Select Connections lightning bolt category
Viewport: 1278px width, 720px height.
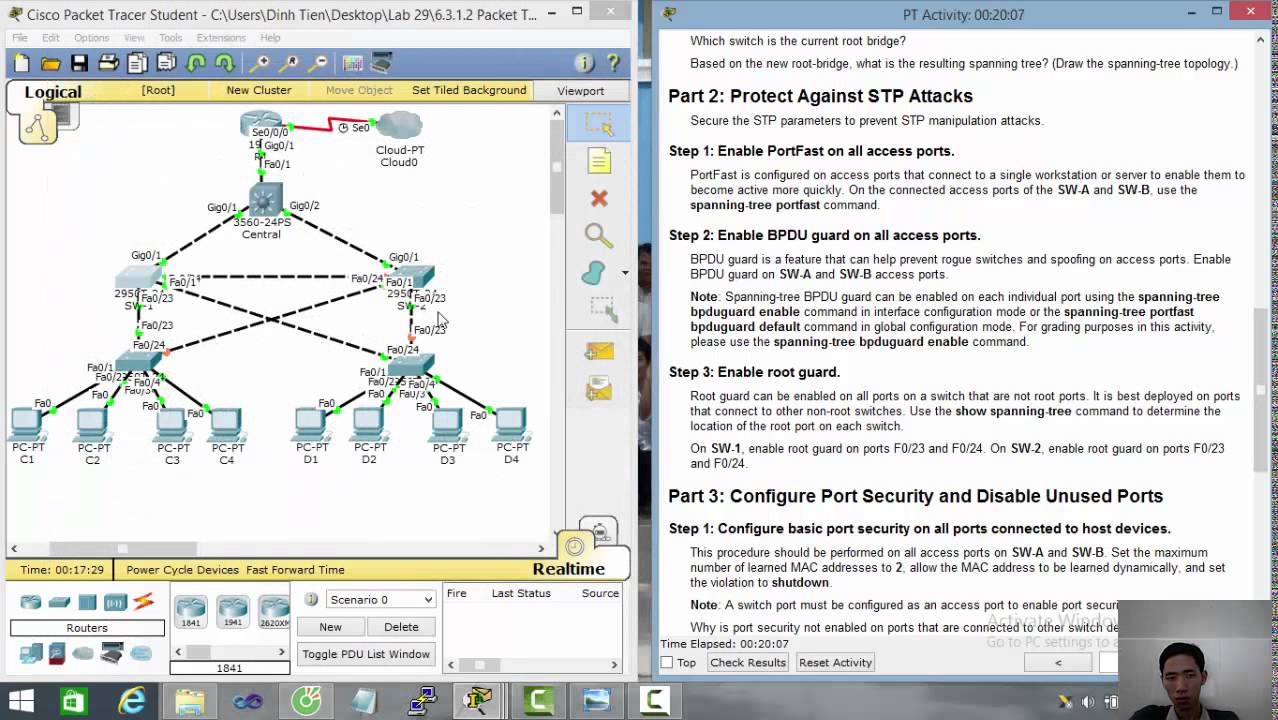[143, 602]
